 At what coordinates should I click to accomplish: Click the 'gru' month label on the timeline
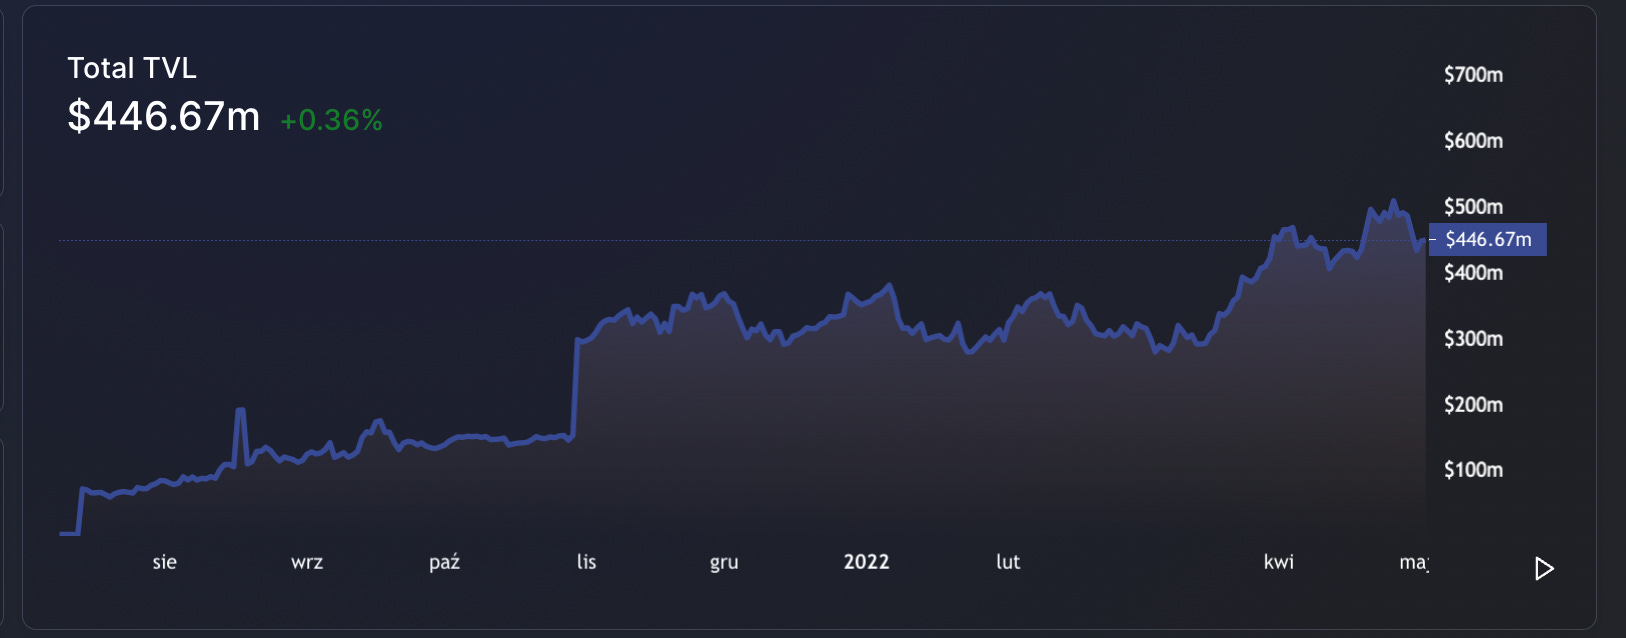tap(724, 563)
